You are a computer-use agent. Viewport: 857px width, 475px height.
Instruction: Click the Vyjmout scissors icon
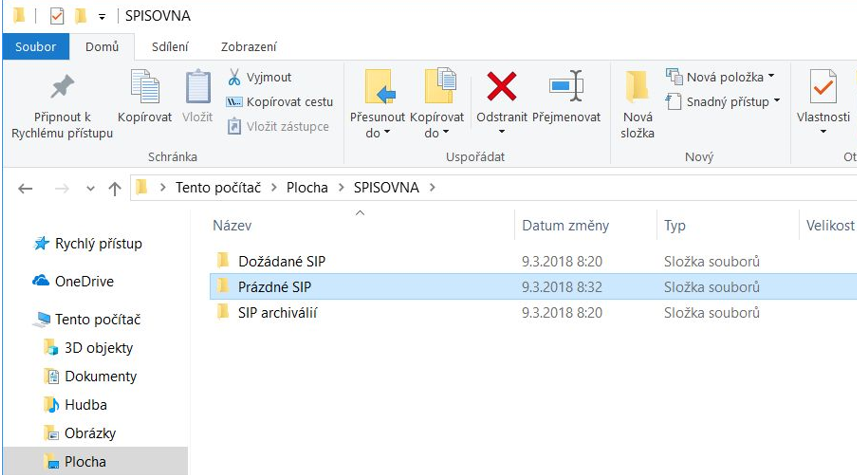tap(235, 77)
